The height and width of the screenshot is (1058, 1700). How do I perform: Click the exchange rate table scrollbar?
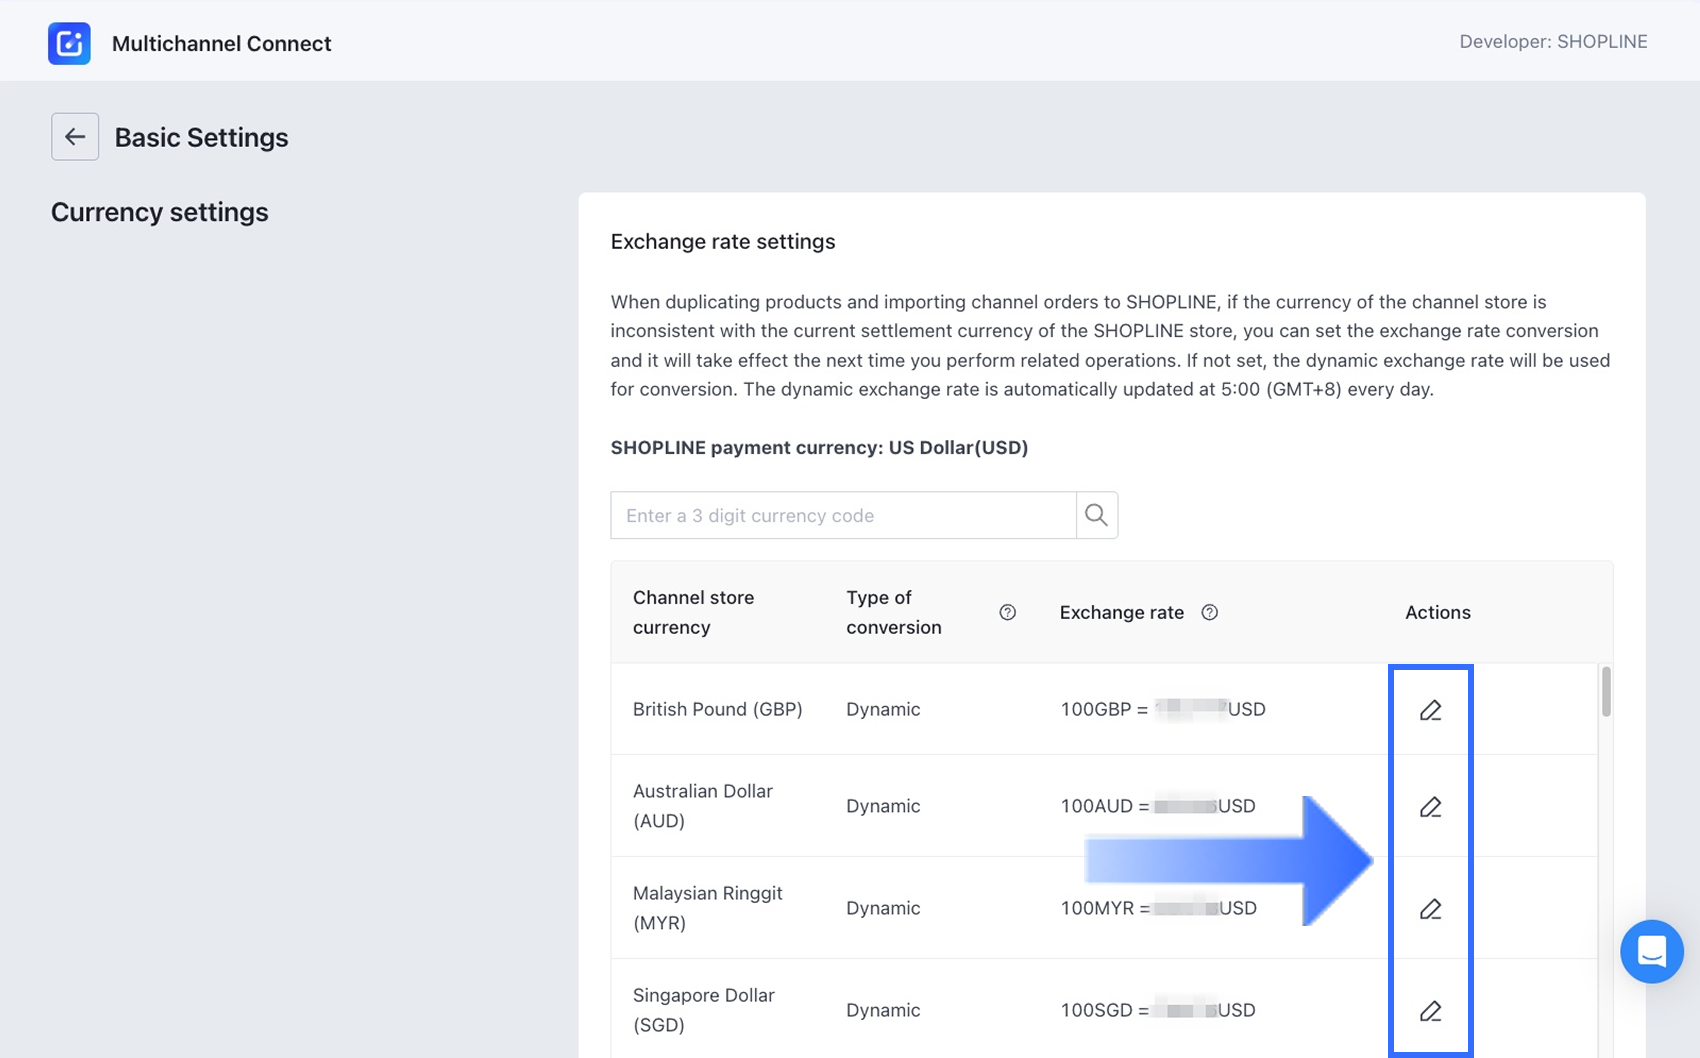coord(1606,692)
